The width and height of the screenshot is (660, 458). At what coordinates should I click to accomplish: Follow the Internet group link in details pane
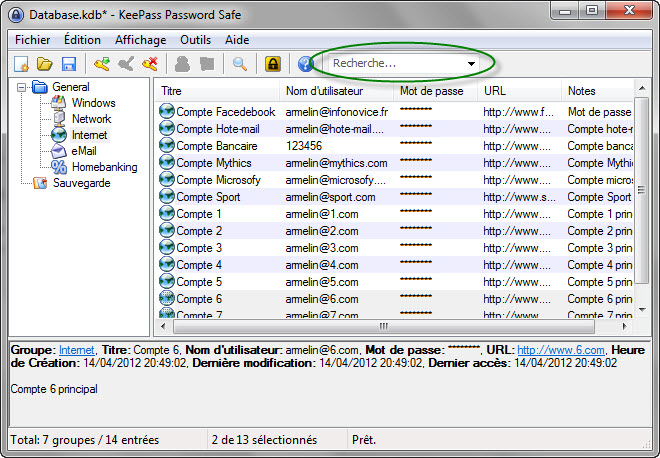[77, 350]
